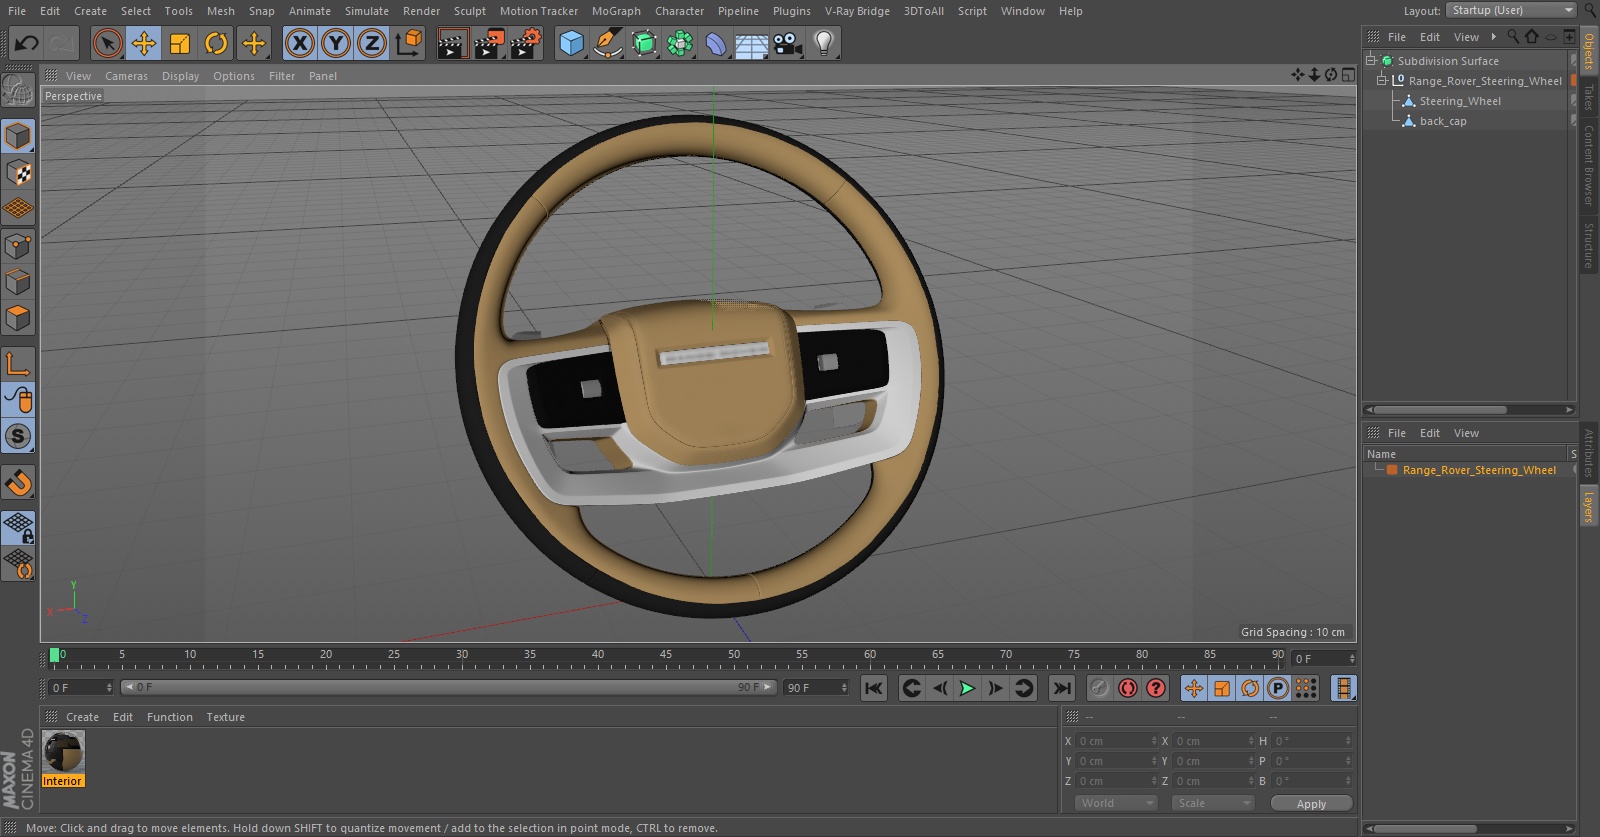Toggle Z-axis lock

pyautogui.click(x=372, y=43)
